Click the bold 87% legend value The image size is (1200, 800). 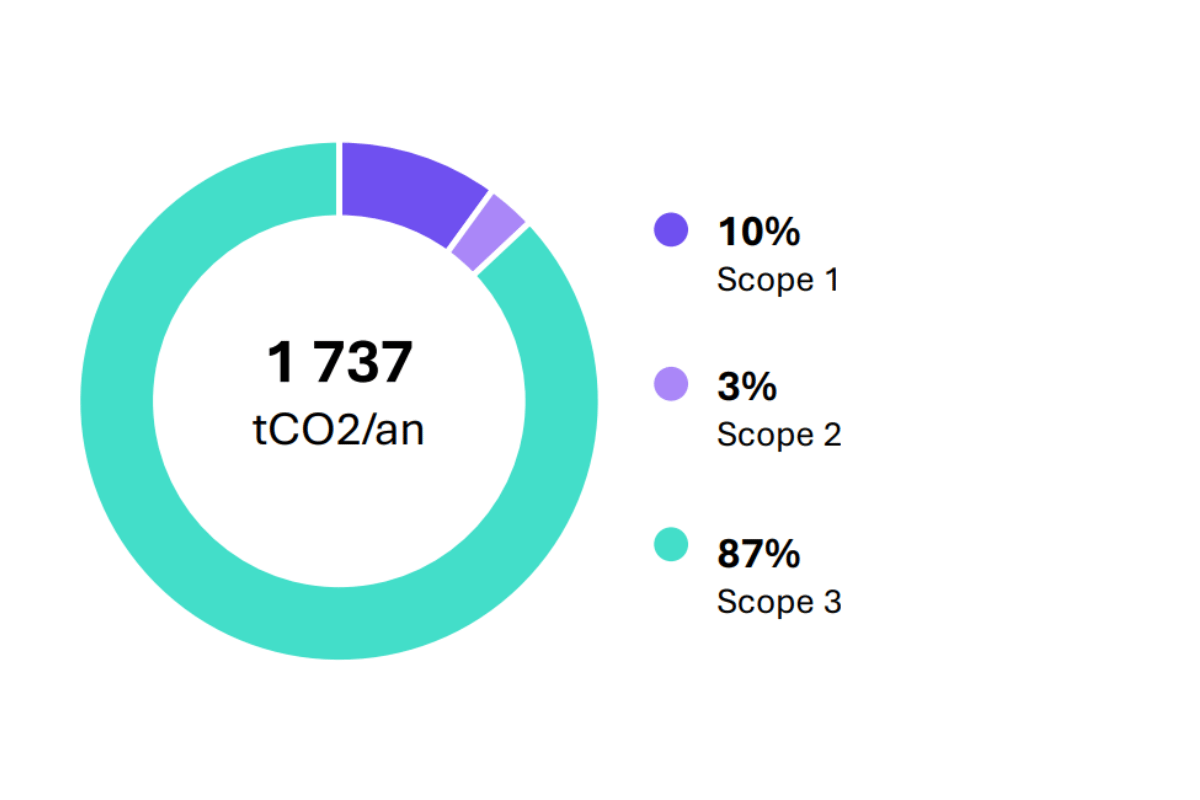758,553
